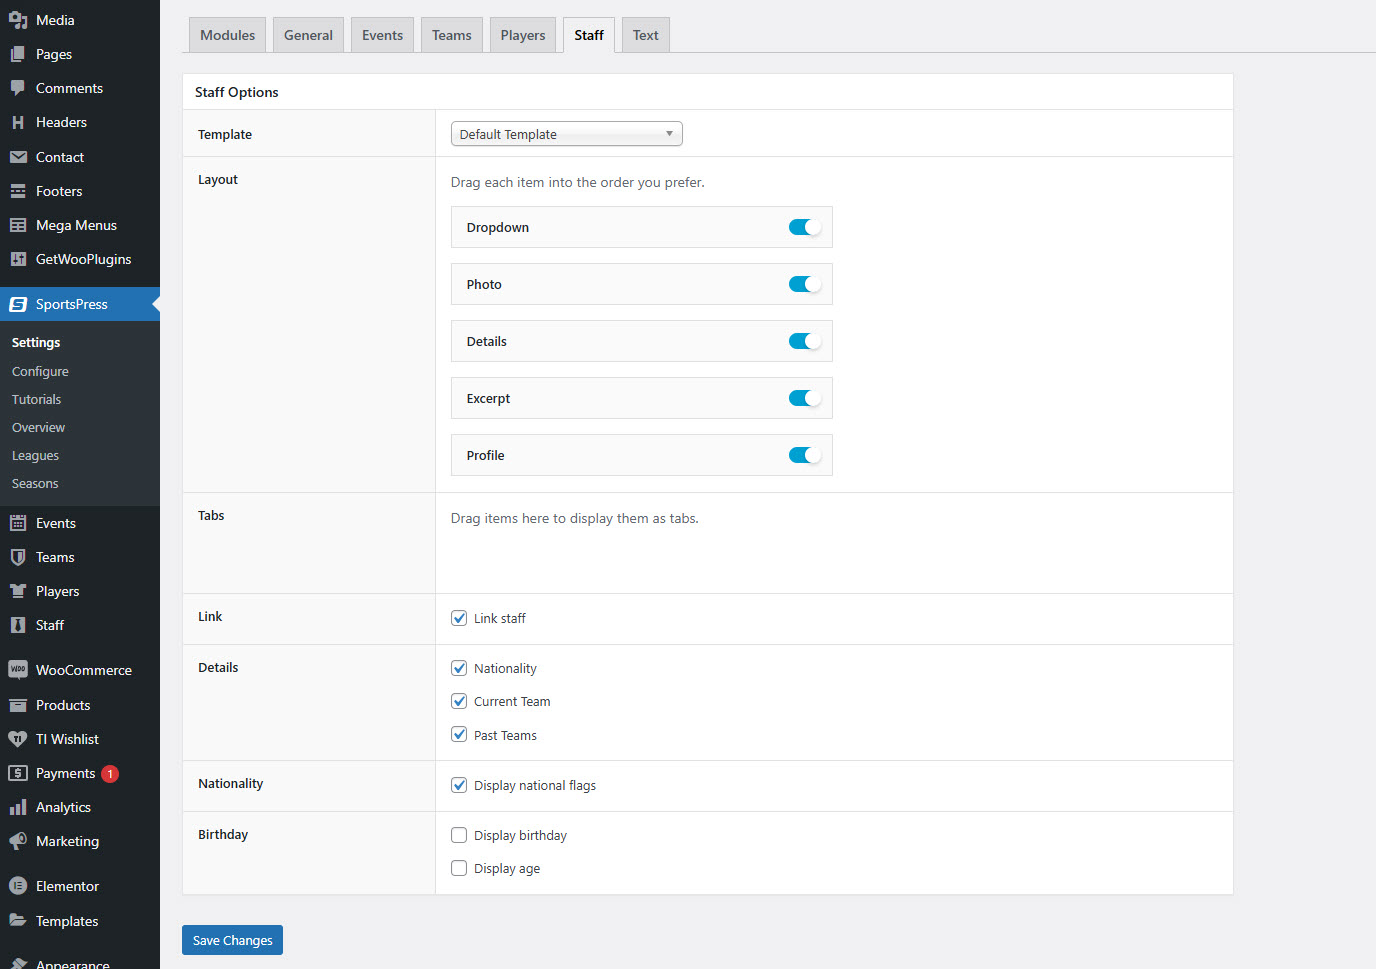This screenshot has width=1376, height=969.
Task: Toggle the Photo layout switch
Action: point(805,284)
